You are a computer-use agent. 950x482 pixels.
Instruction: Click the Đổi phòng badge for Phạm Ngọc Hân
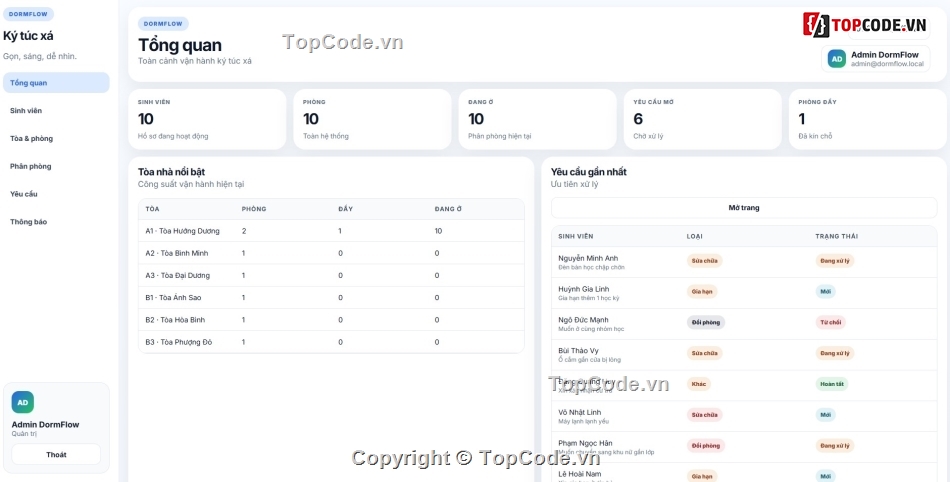click(x=706, y=446)
